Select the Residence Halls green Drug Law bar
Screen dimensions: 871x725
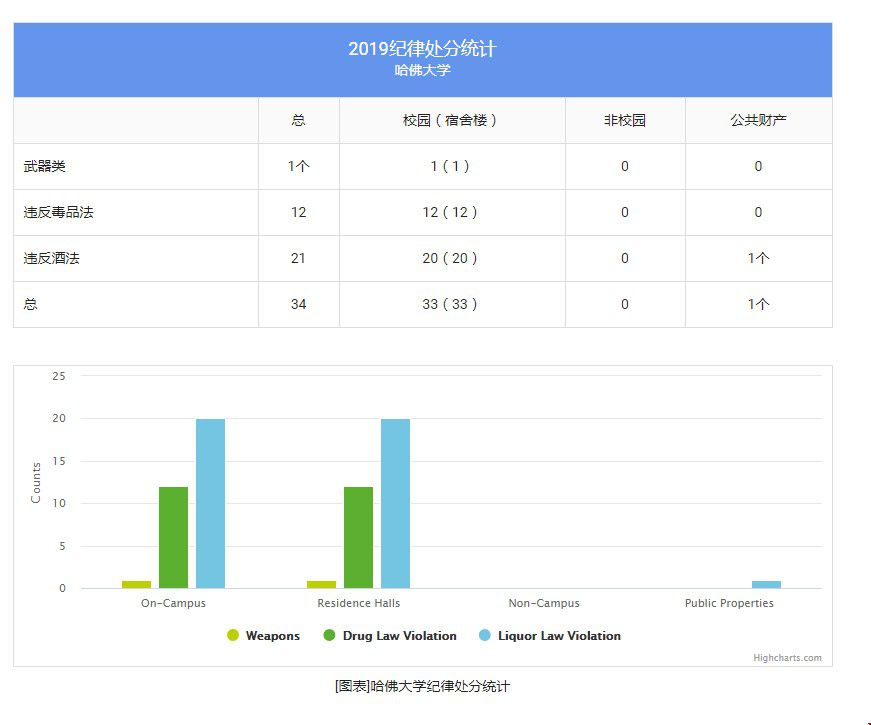tap(358, 537)
